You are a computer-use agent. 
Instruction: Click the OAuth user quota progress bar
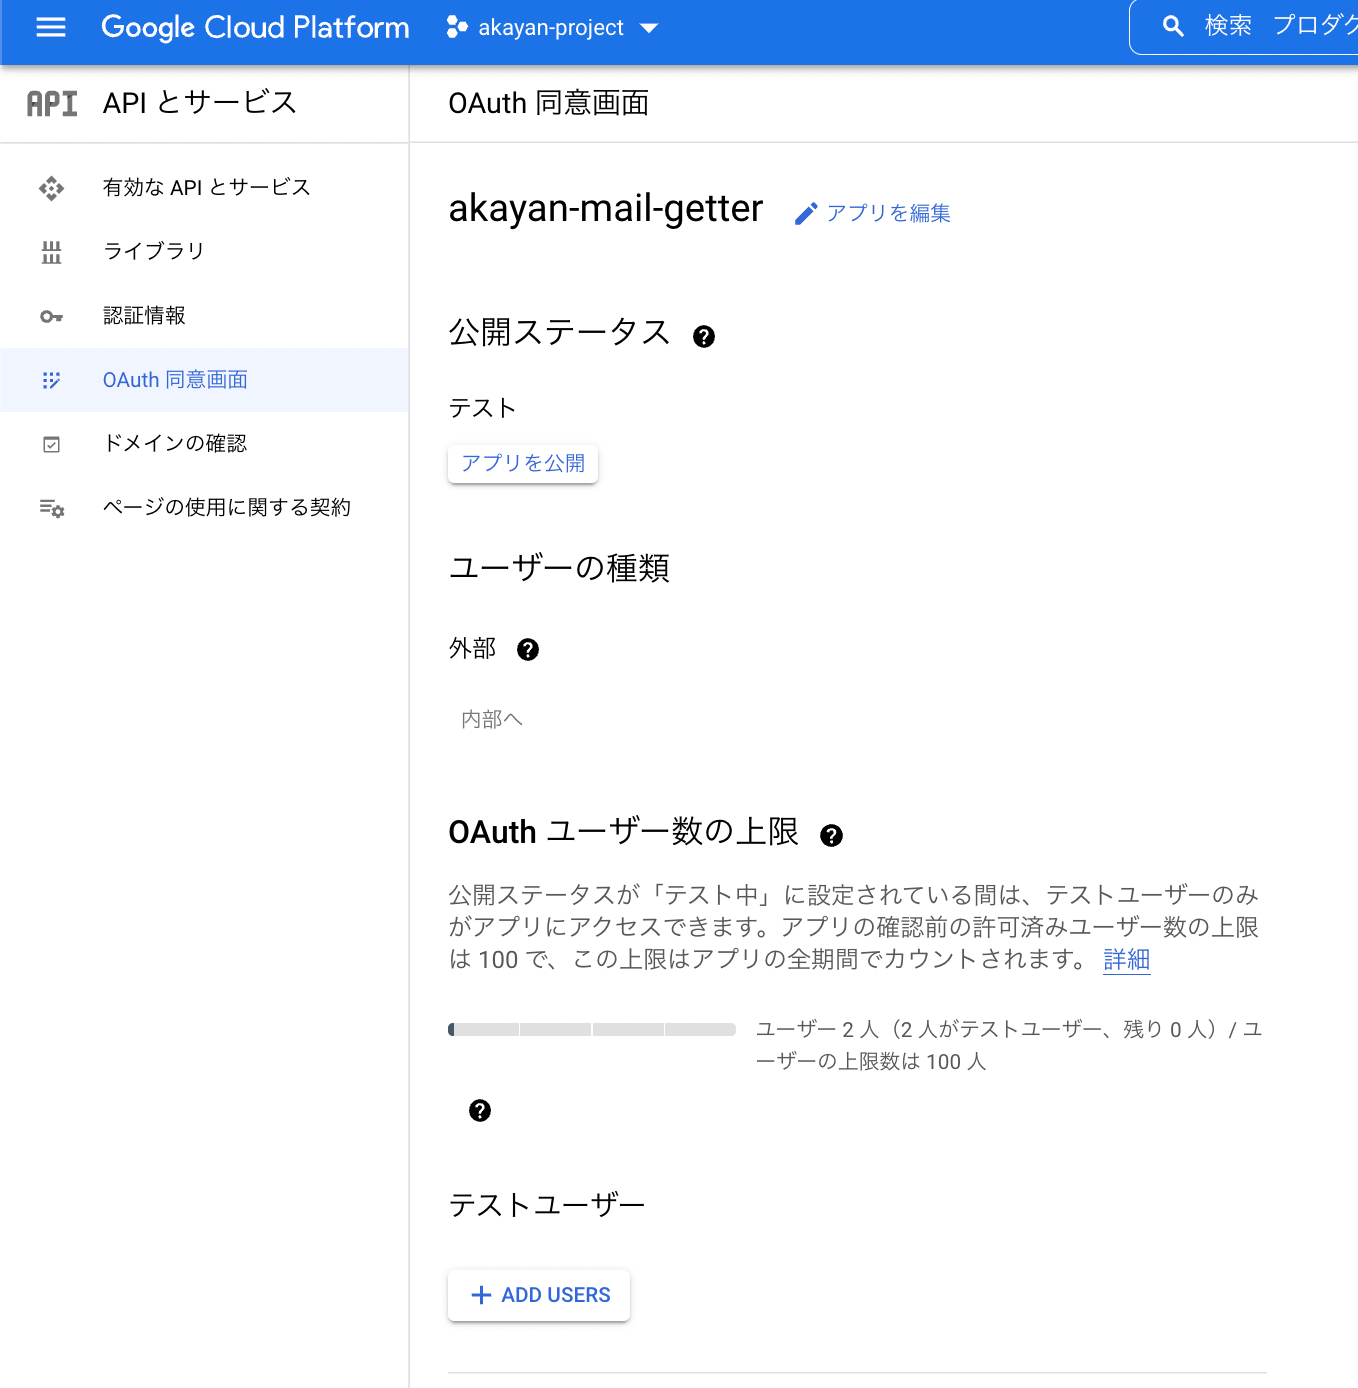[x=592, y=1029]
